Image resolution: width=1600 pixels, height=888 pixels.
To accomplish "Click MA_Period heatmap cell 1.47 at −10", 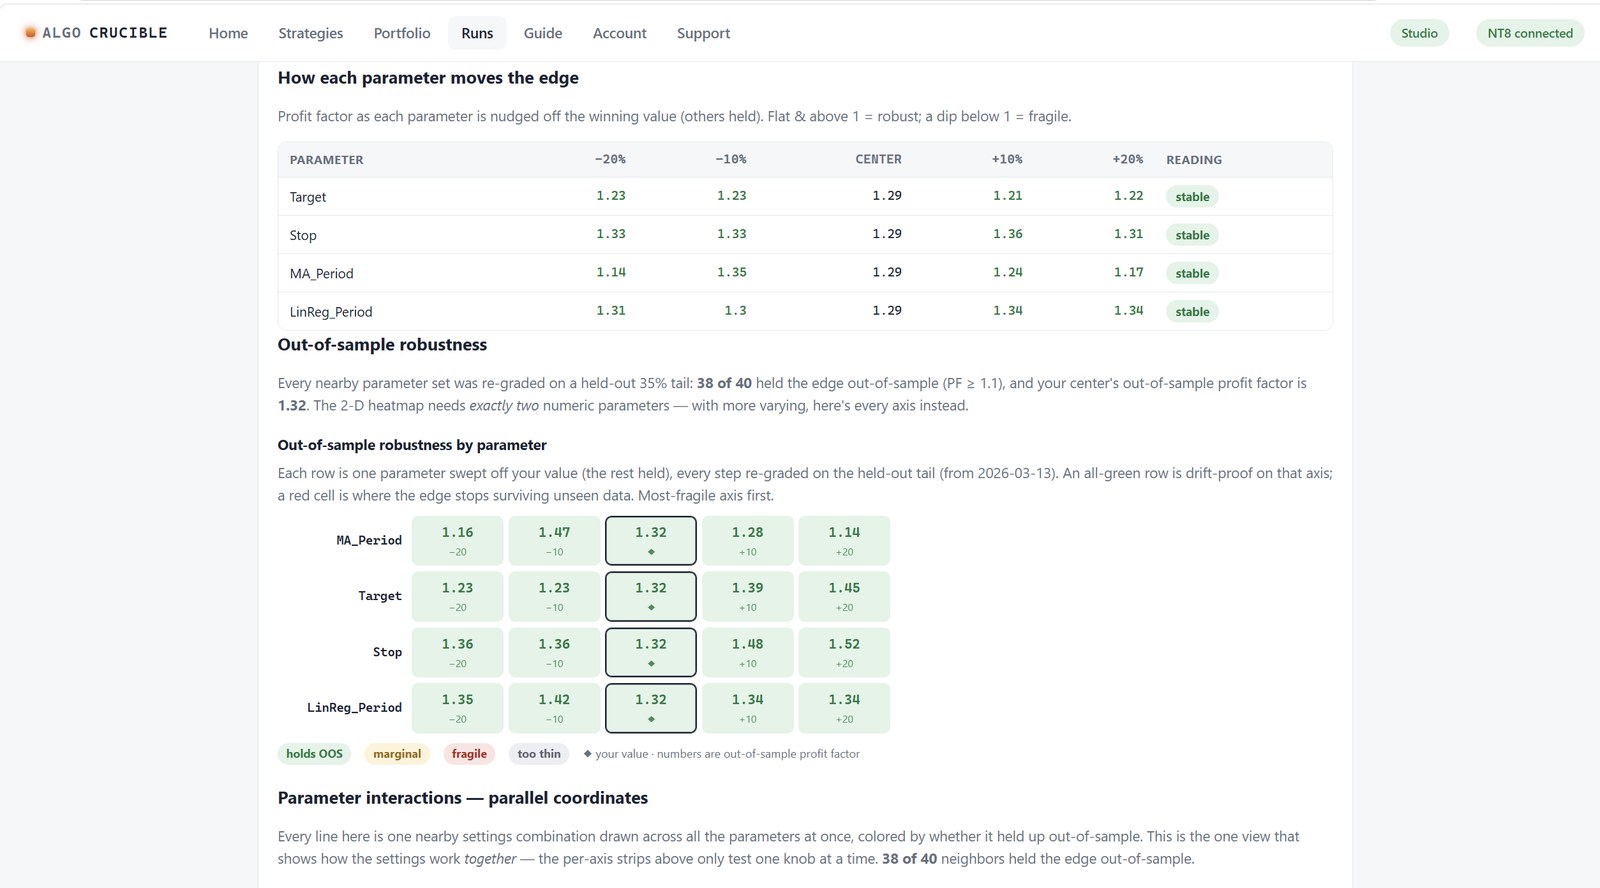I will [554, 541].
